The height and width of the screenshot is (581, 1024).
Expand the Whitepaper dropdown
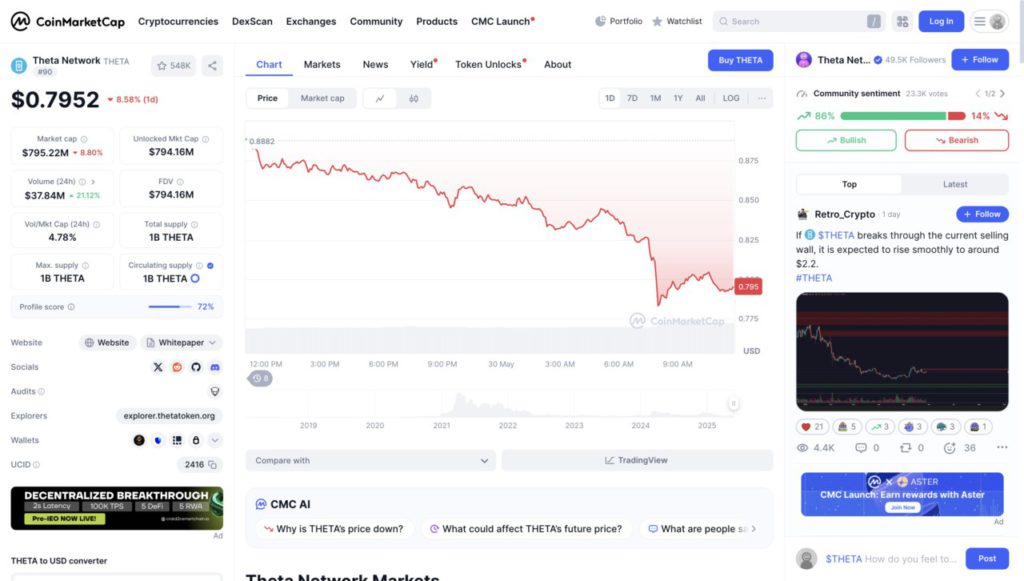[181, 343]
